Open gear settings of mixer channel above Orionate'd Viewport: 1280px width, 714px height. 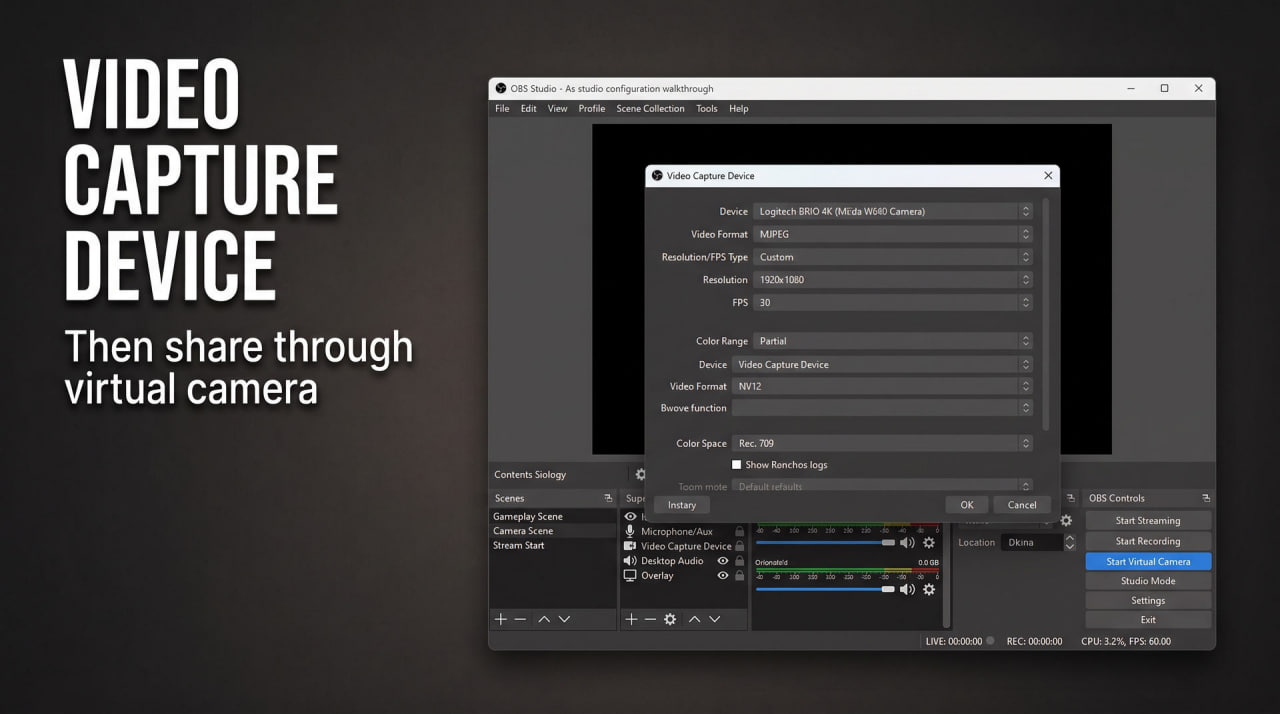click(x=929, y=543)
